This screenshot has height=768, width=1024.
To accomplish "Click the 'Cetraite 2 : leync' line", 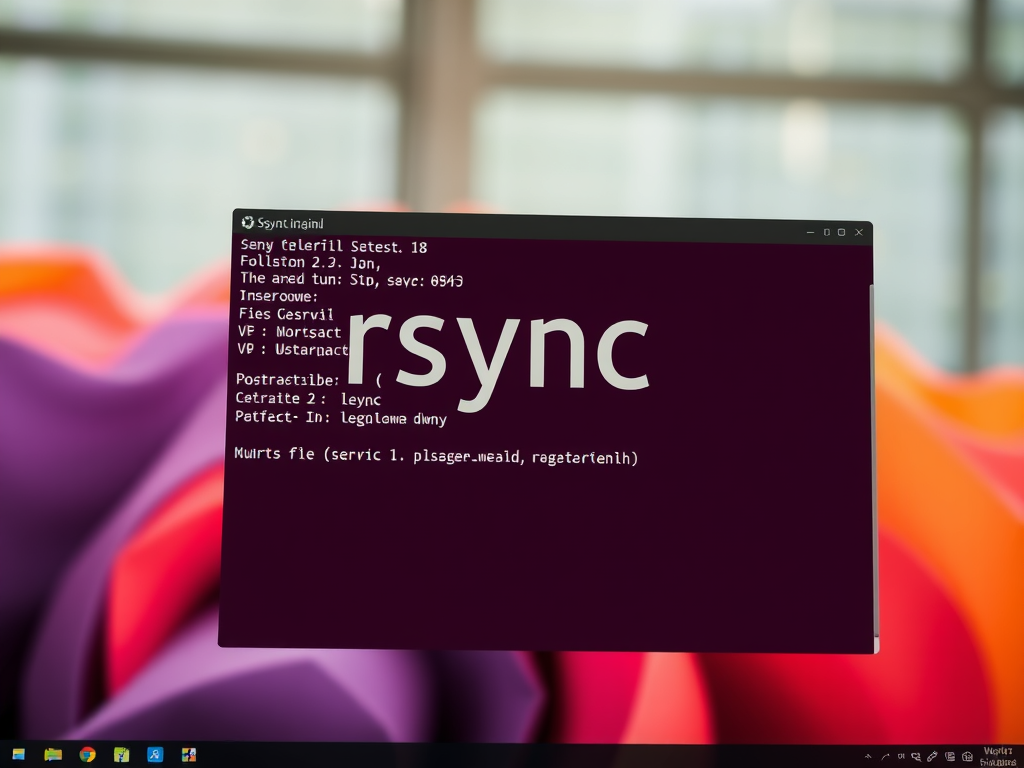I will (308, 398).
